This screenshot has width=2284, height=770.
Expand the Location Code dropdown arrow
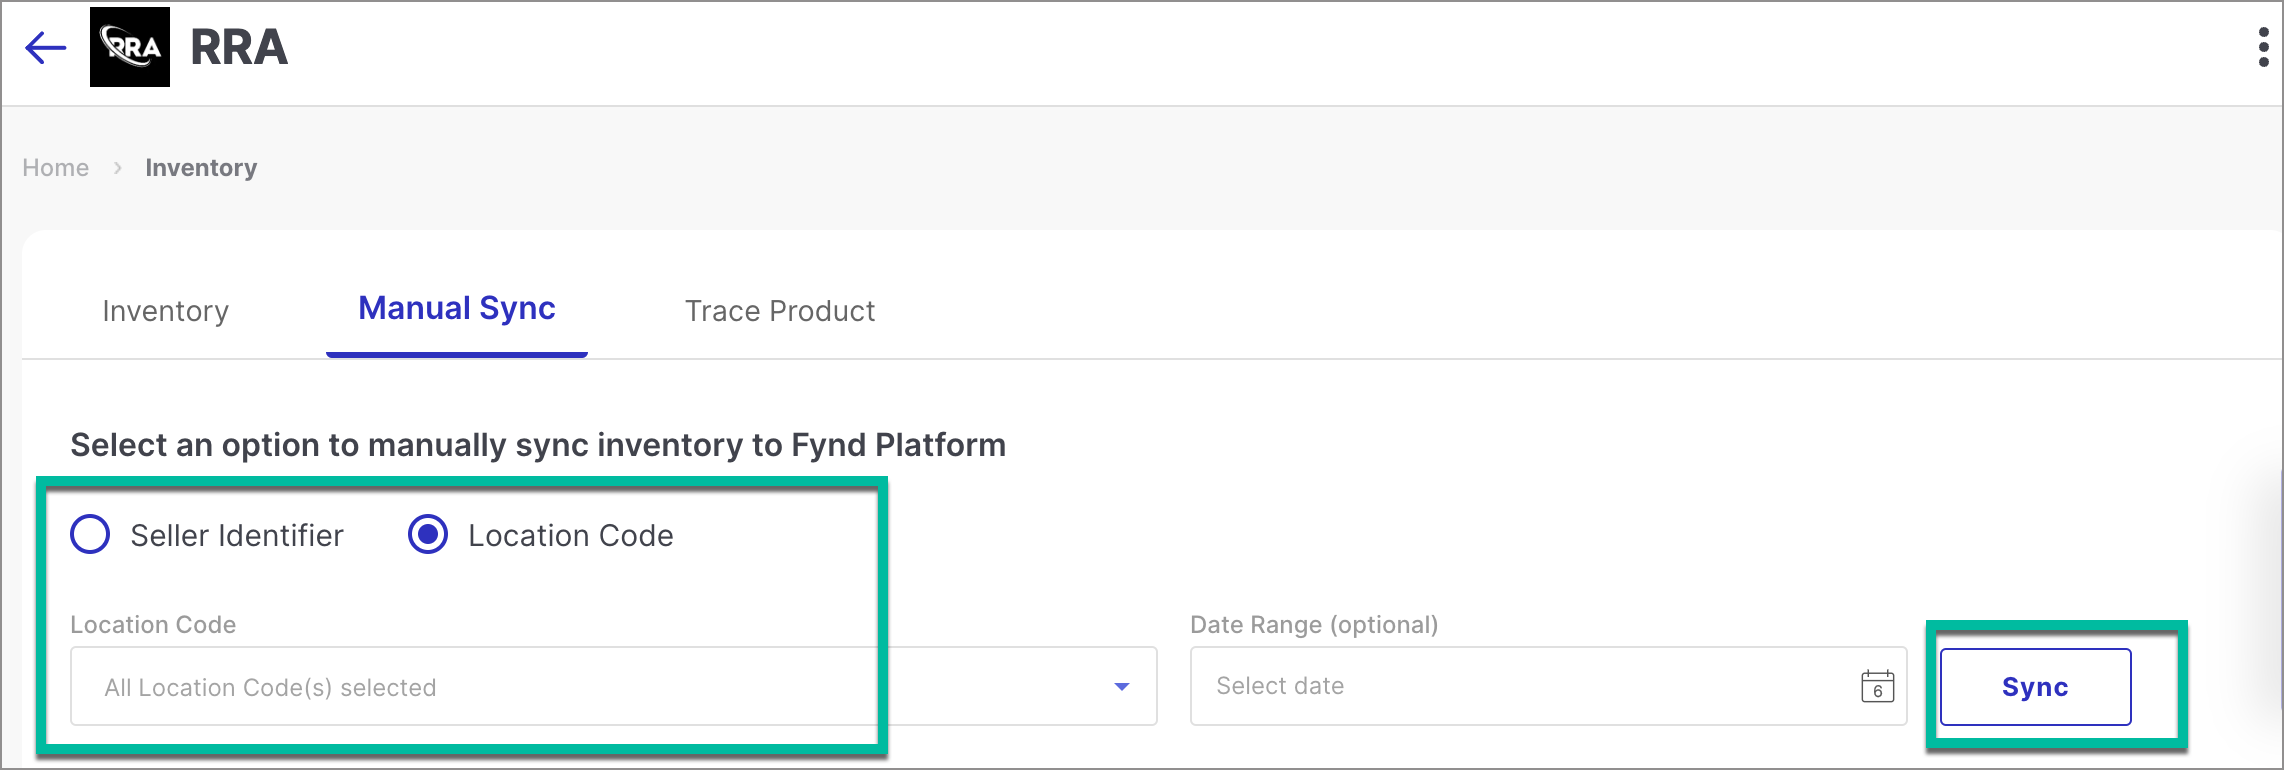(x=1122, y=687)
